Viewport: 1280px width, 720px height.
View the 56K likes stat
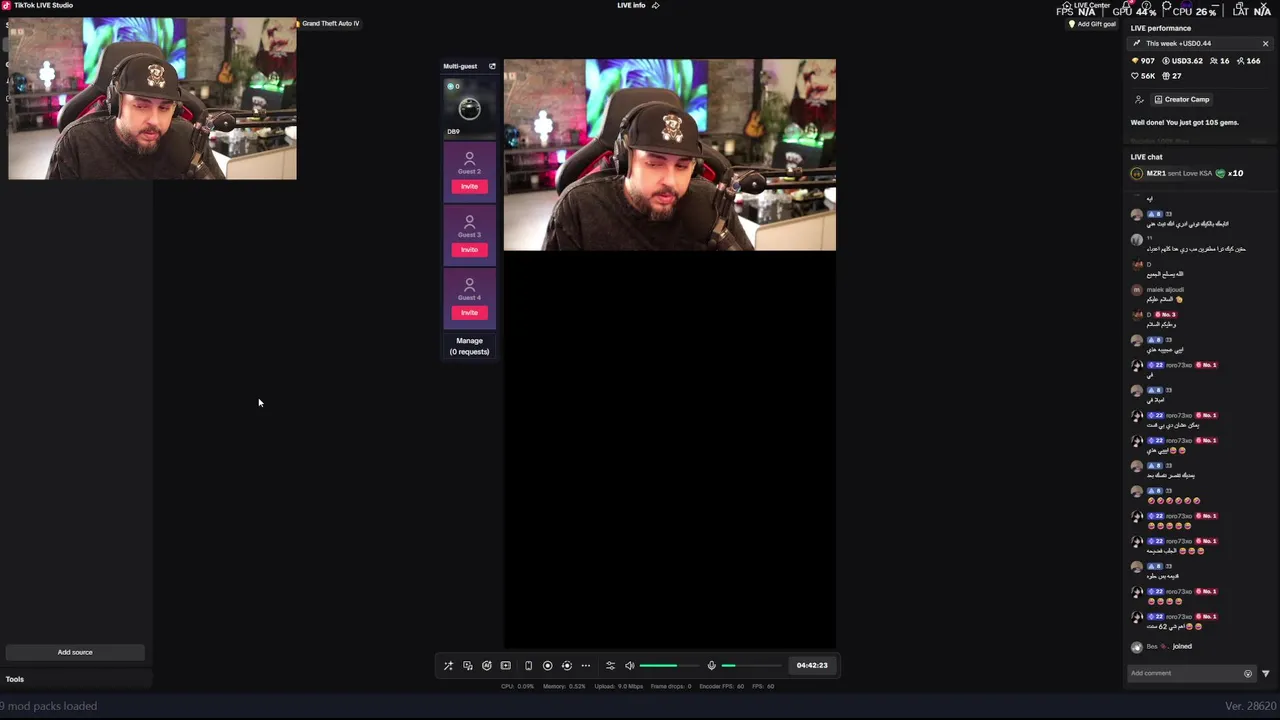[1143, 76]
